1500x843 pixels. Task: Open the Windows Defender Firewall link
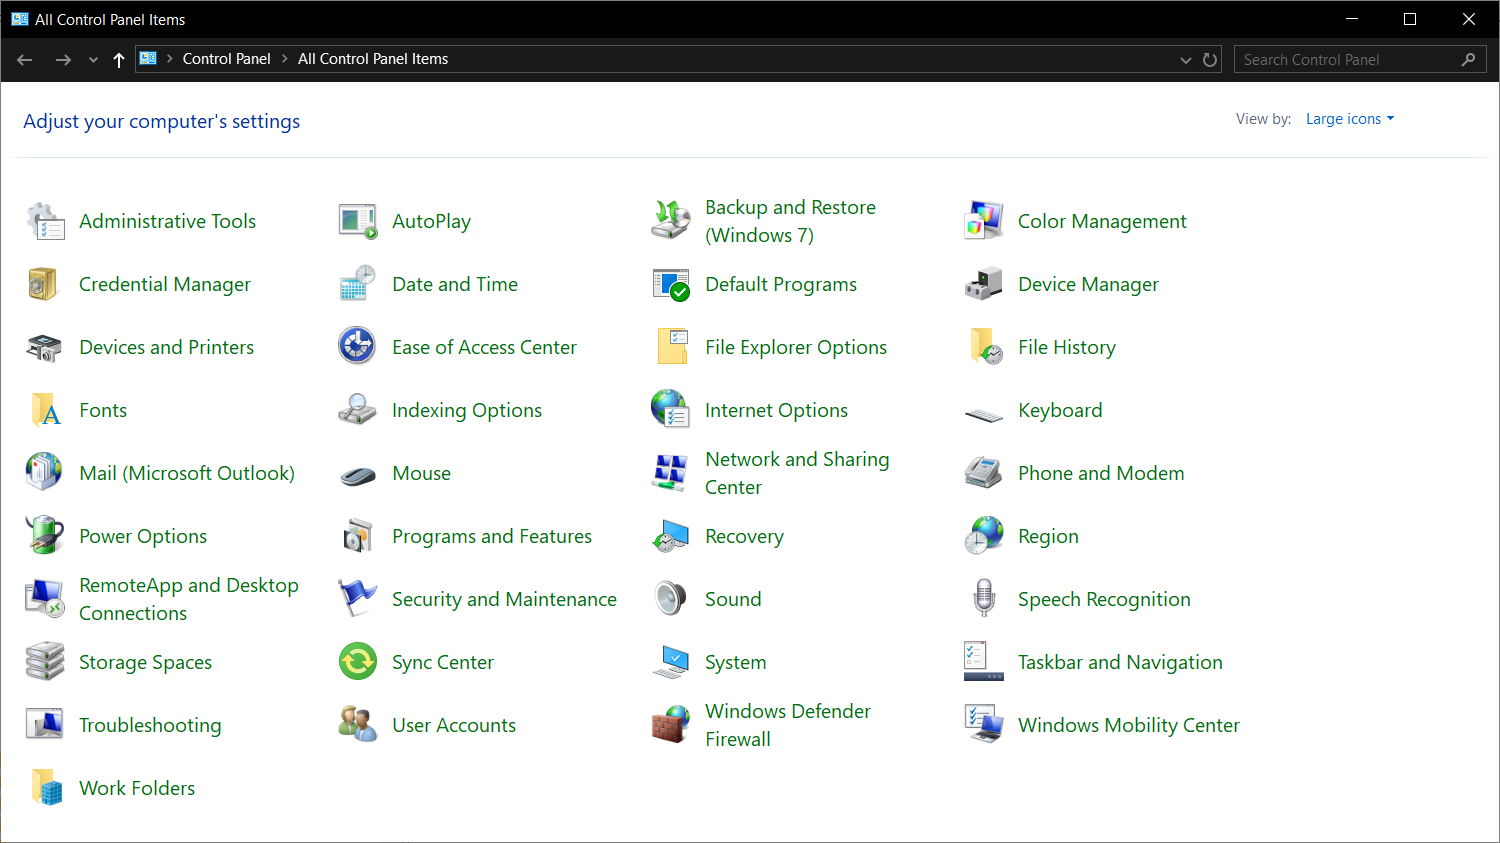pos(788,725)
